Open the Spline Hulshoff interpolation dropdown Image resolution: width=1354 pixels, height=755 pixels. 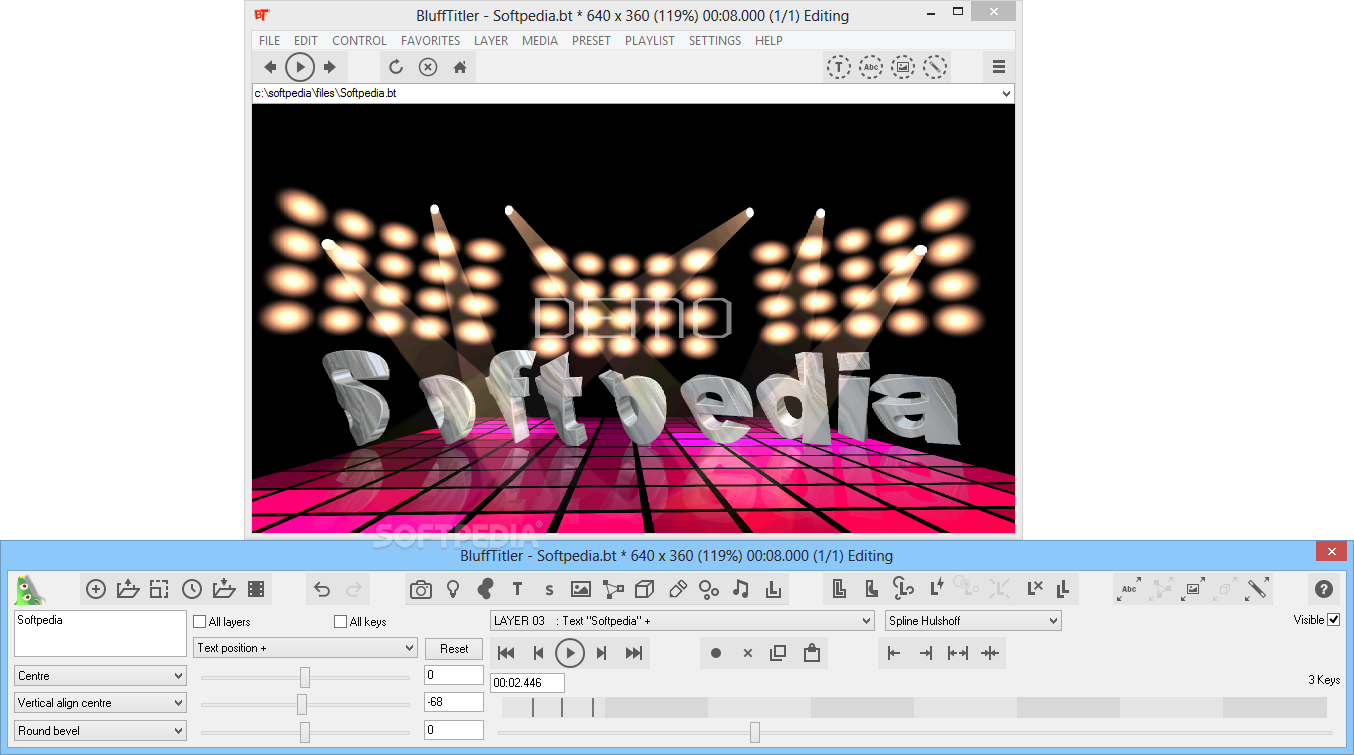click(973, 621)
